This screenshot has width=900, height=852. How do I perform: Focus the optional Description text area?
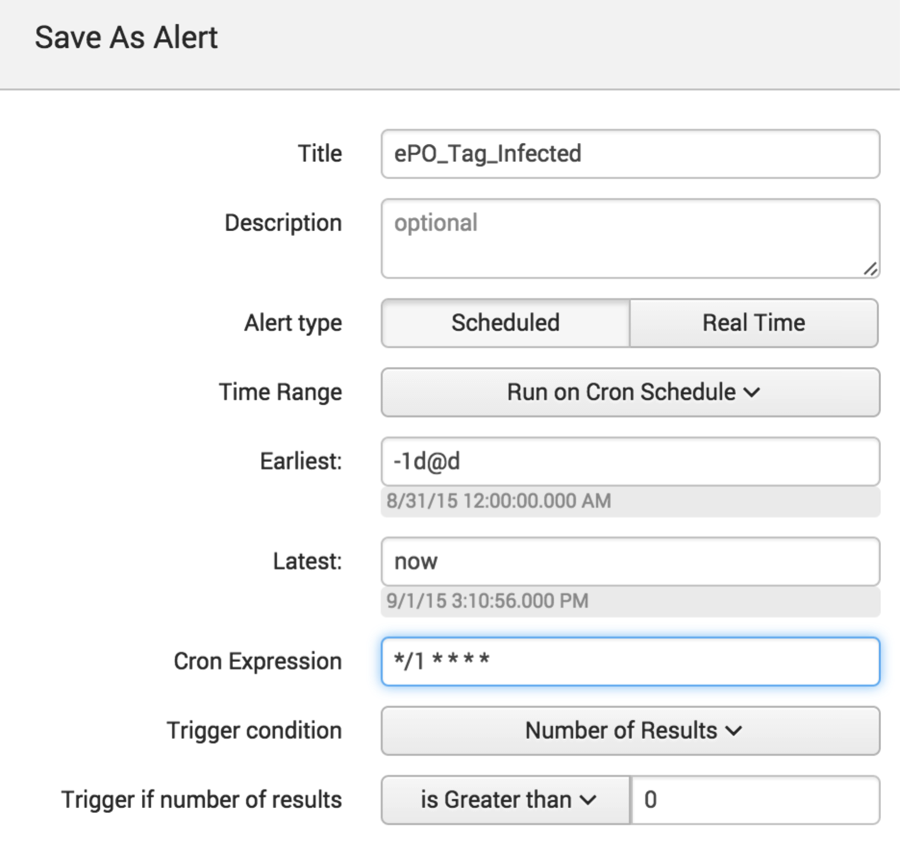pos(630,238)
